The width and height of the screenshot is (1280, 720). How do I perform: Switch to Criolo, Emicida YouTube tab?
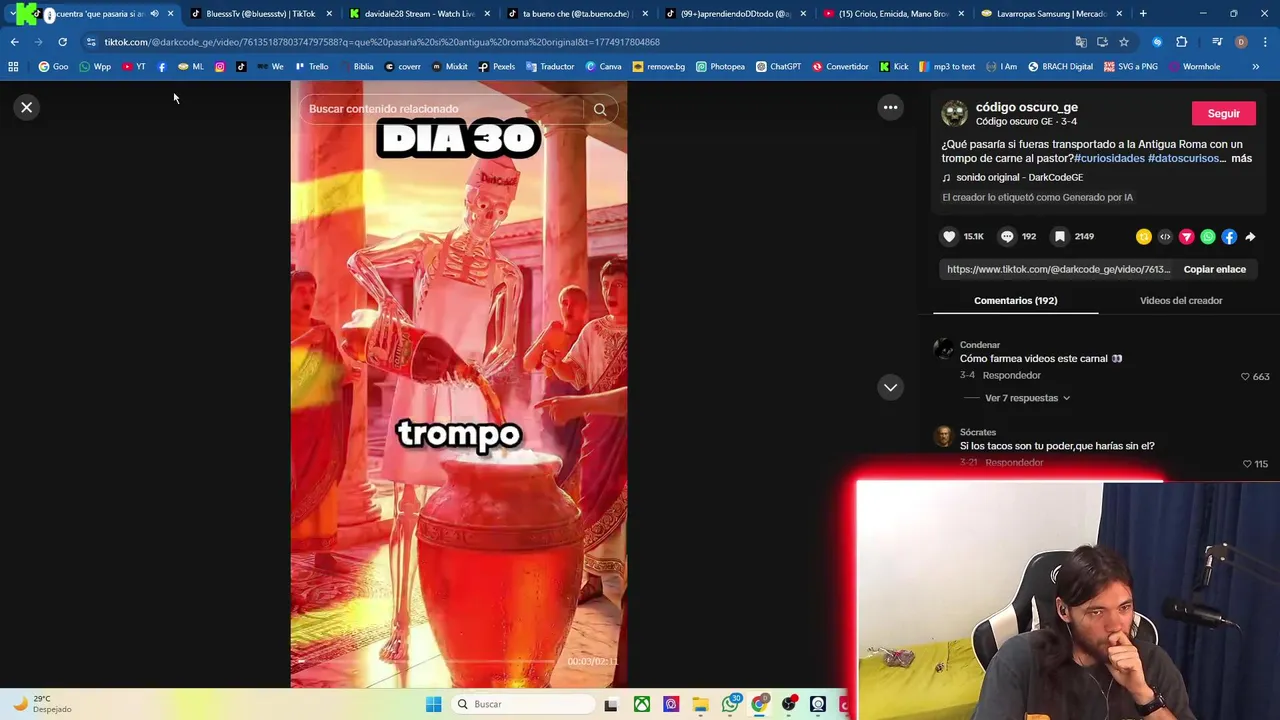(895, 14)
